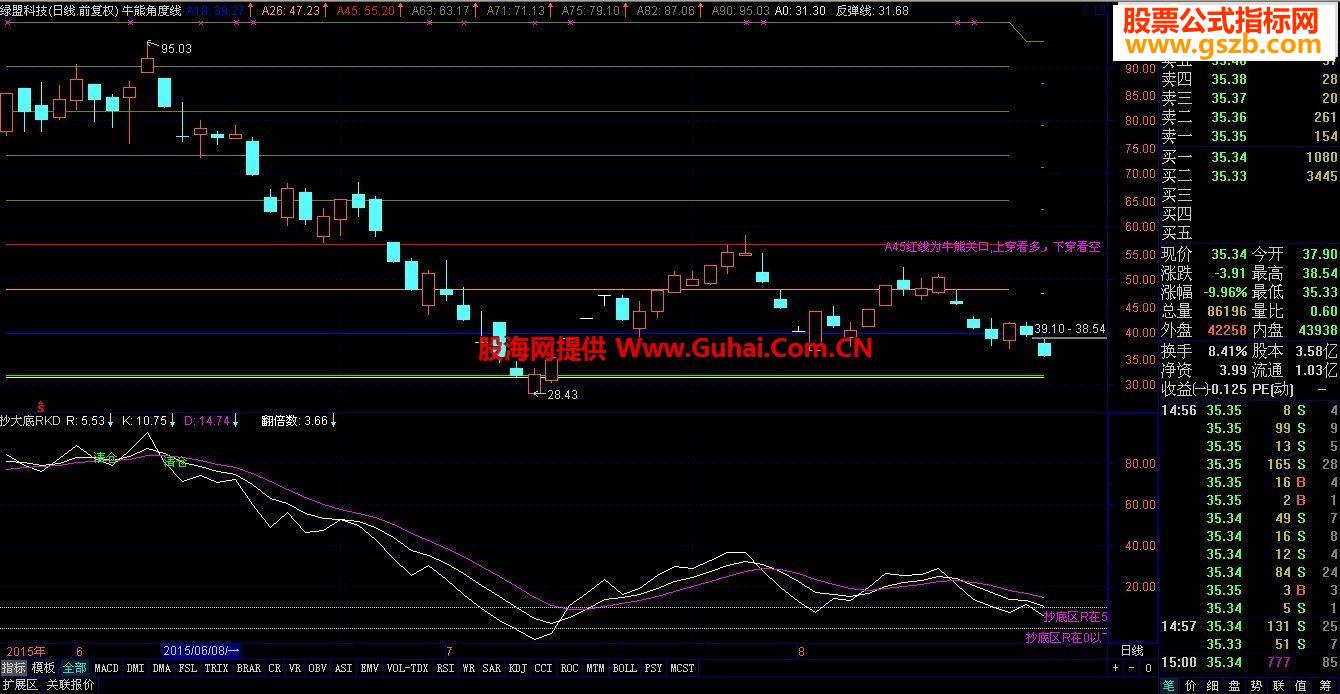
Task: Switch to the 势 trend tab
Action: 1256,685
